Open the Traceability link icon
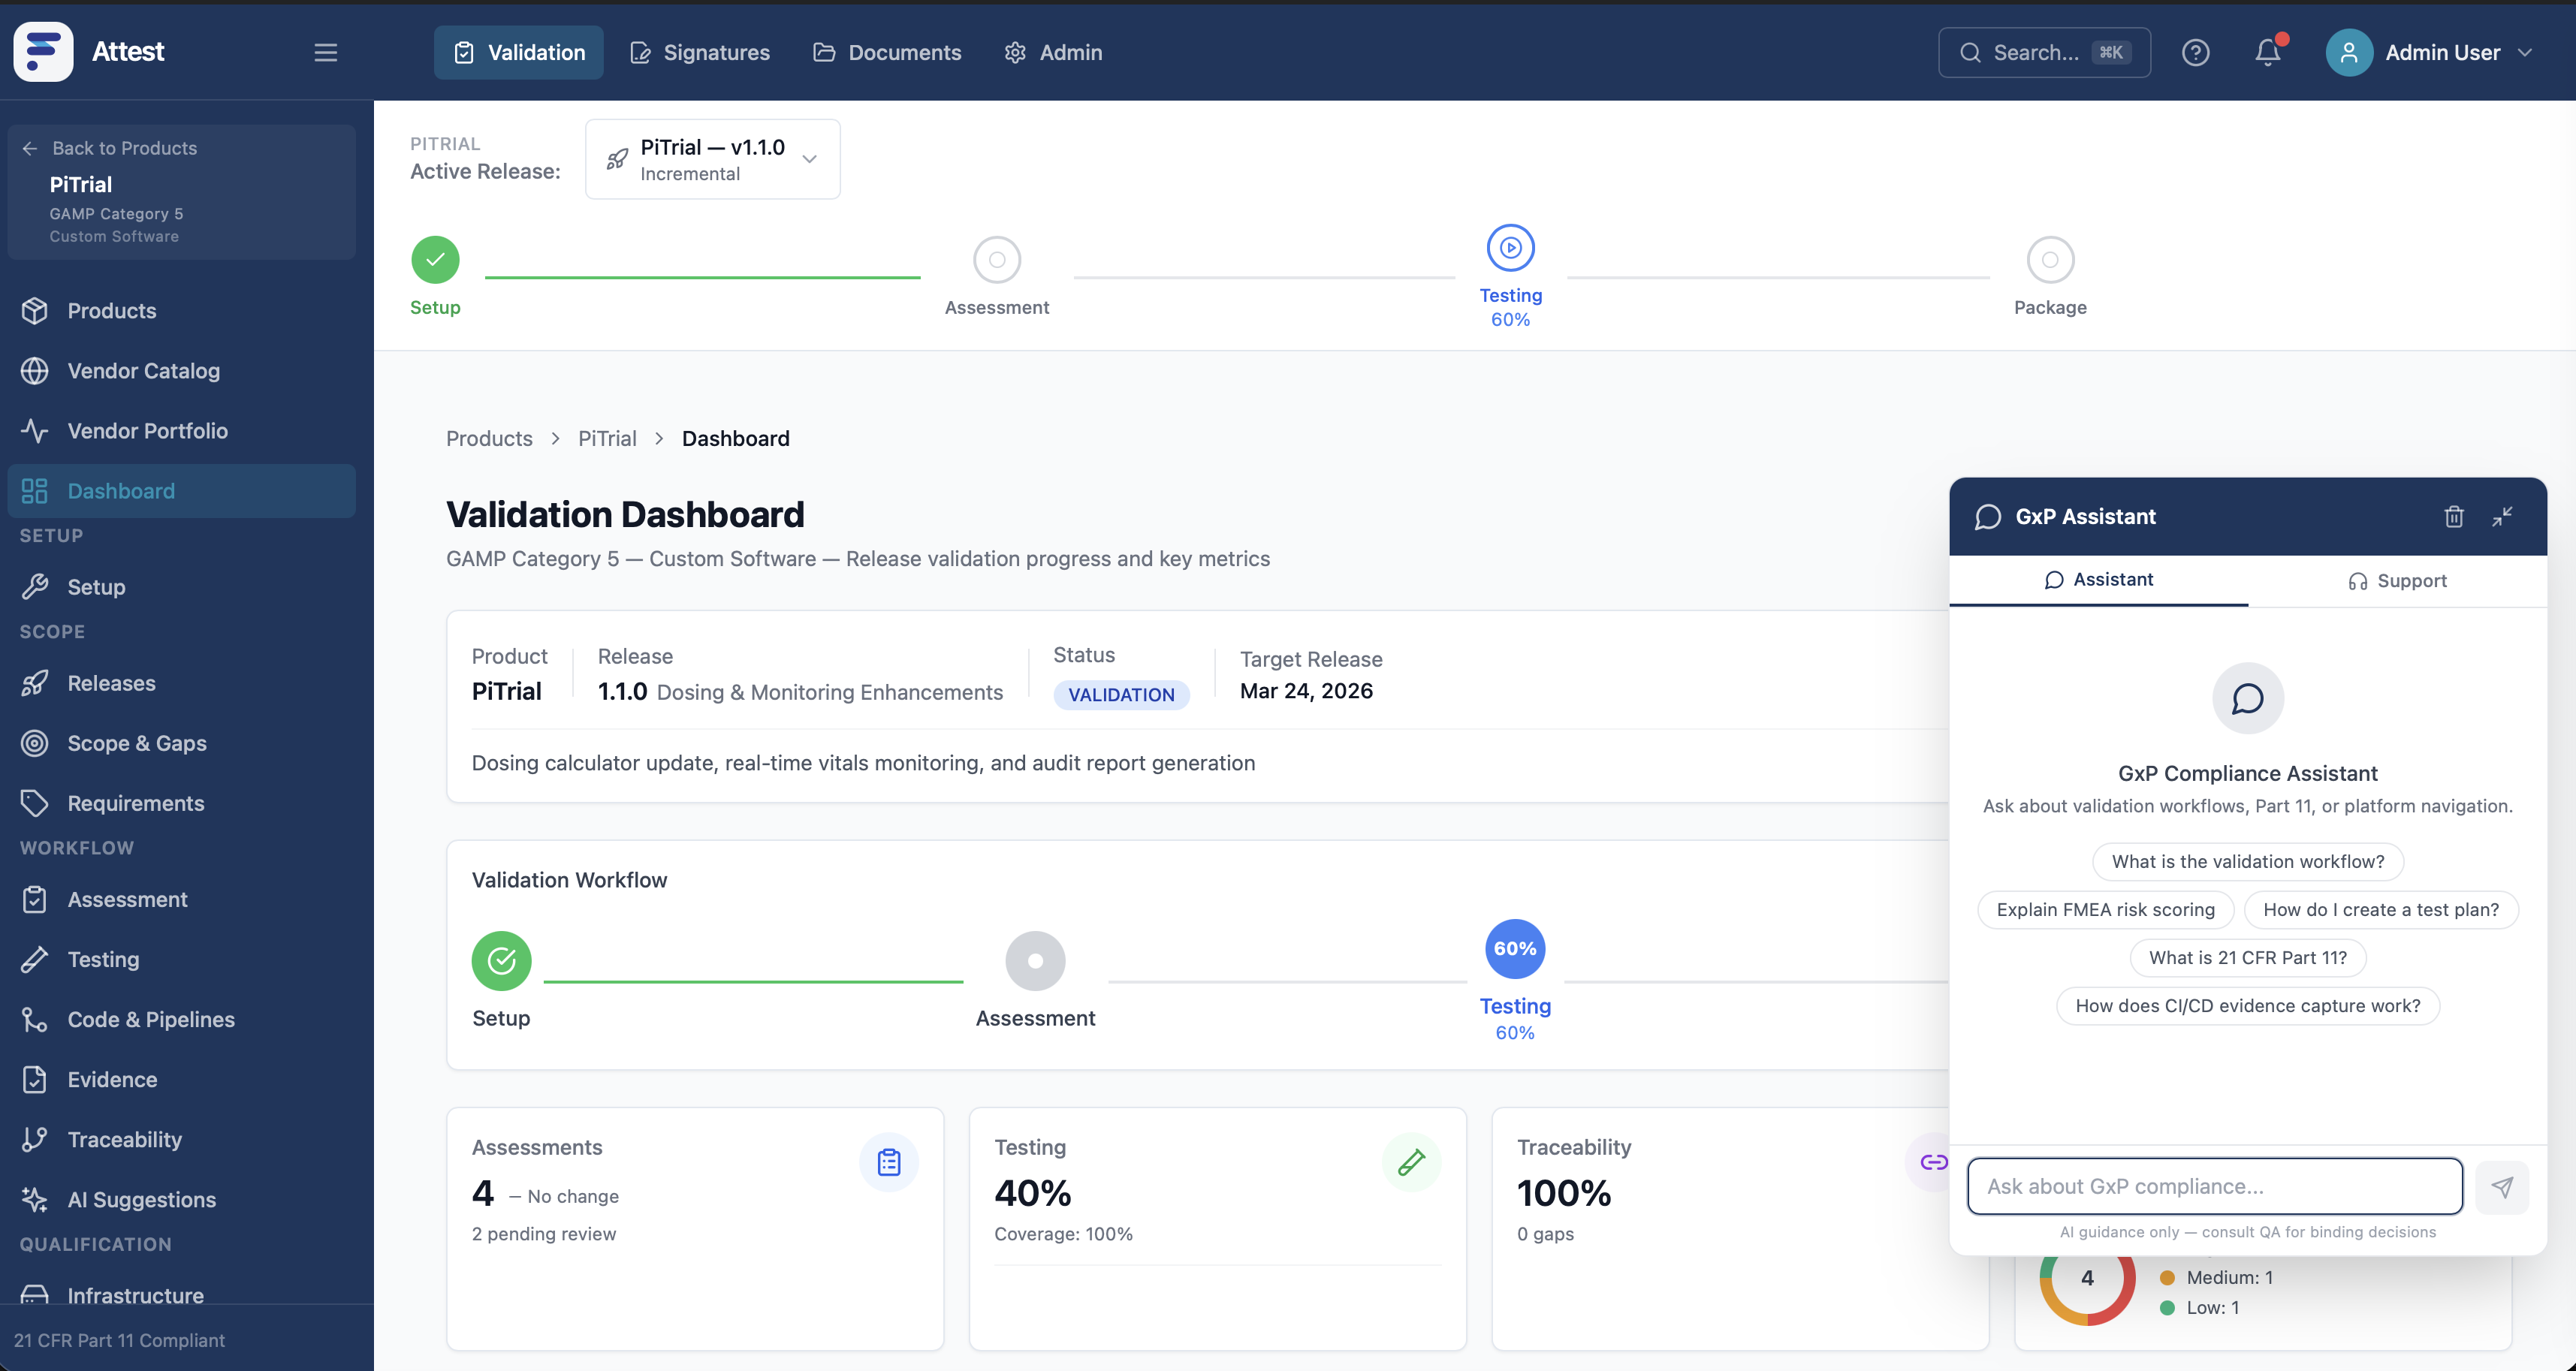The width and height of the screenshot is (2576, 1371). (1934, 1162)
